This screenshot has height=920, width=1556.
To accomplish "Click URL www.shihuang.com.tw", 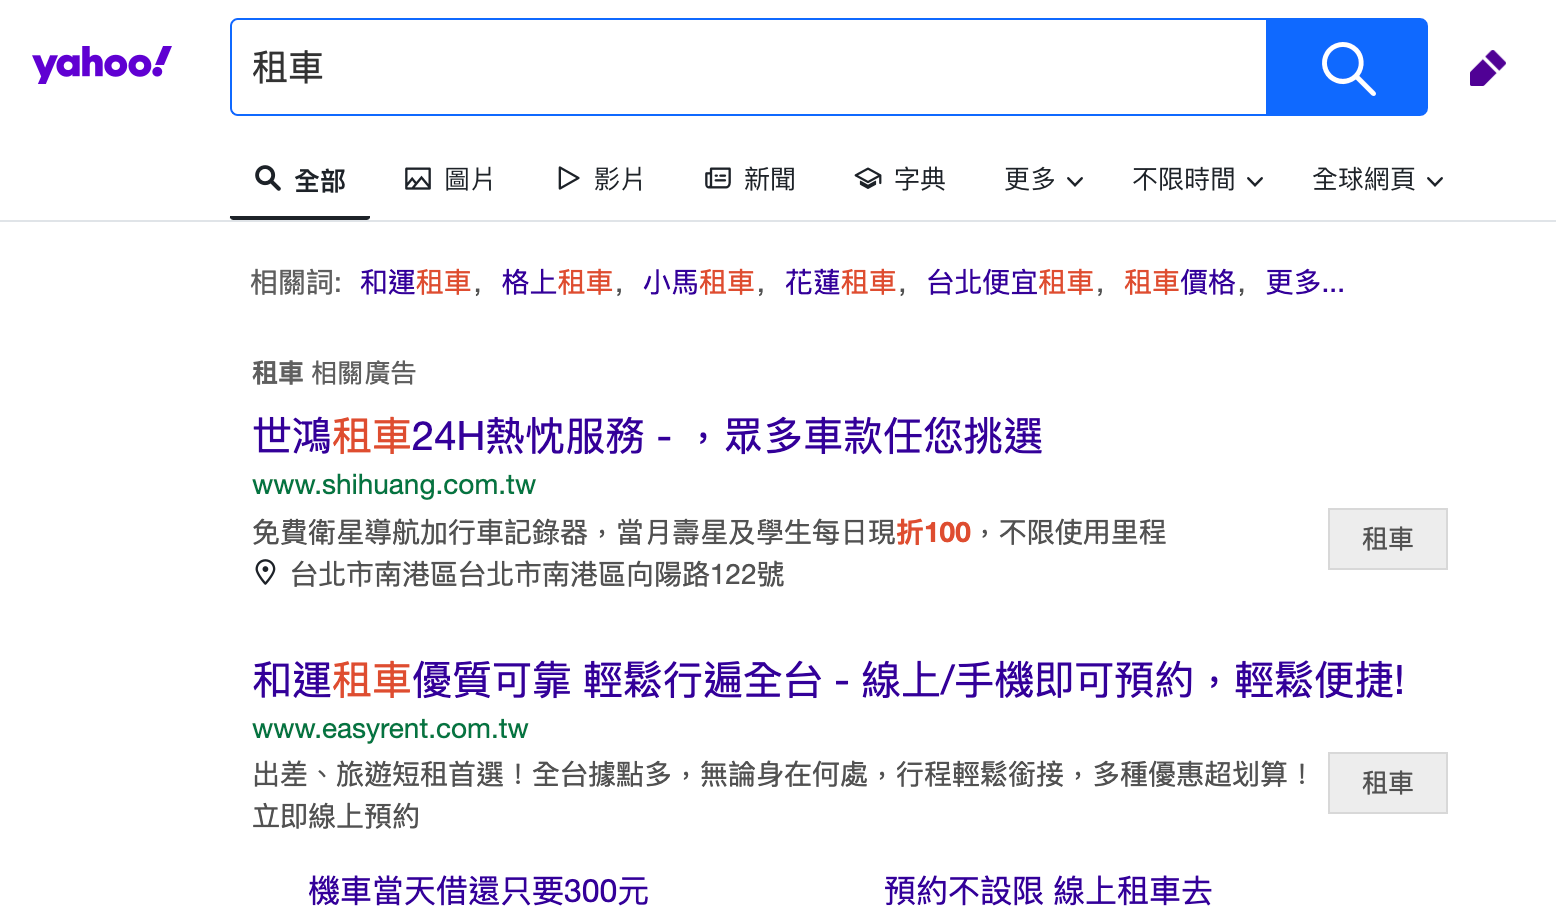I will [x=394, y=485].
